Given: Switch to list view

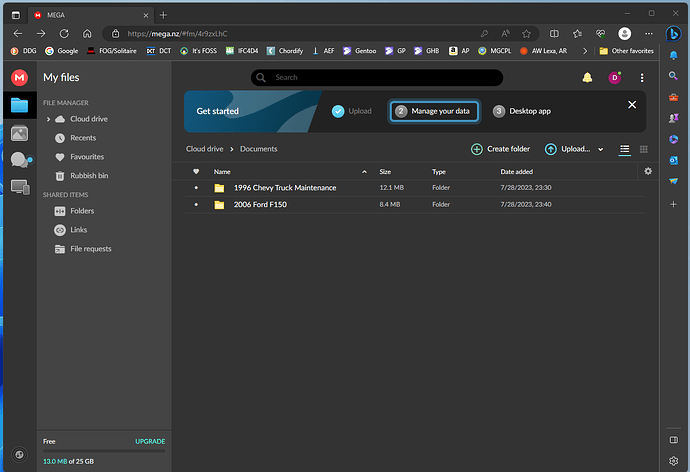Looking at the screenshot, I should point(624,149).
